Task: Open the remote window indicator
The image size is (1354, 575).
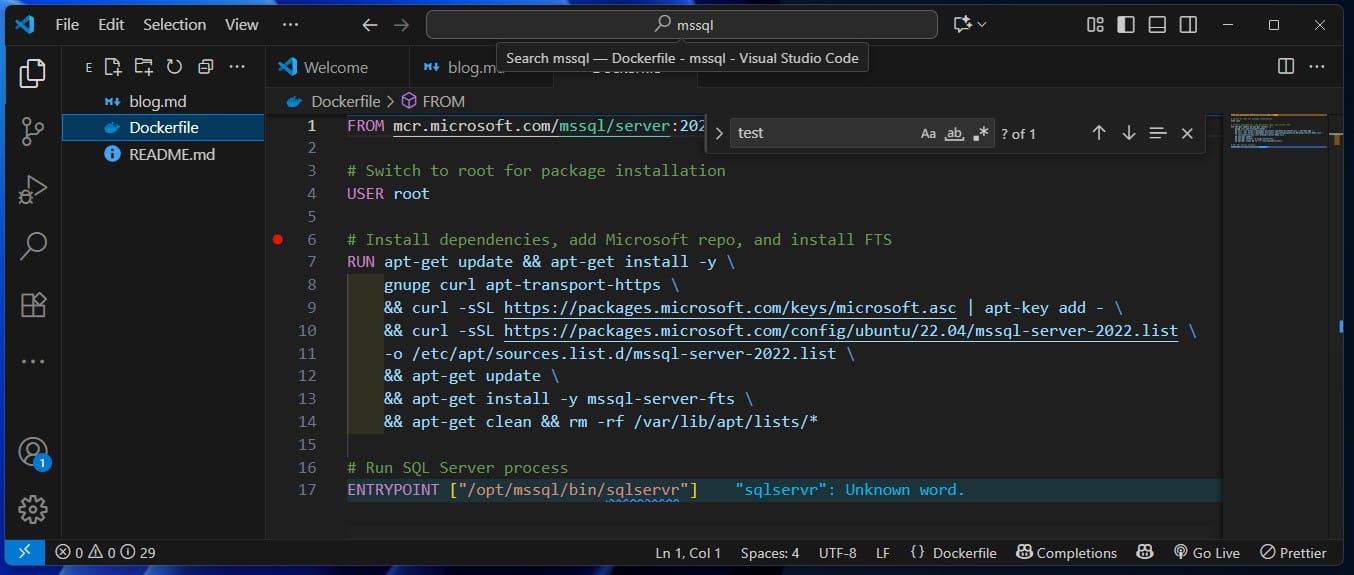Action: [x=25, y=551]
